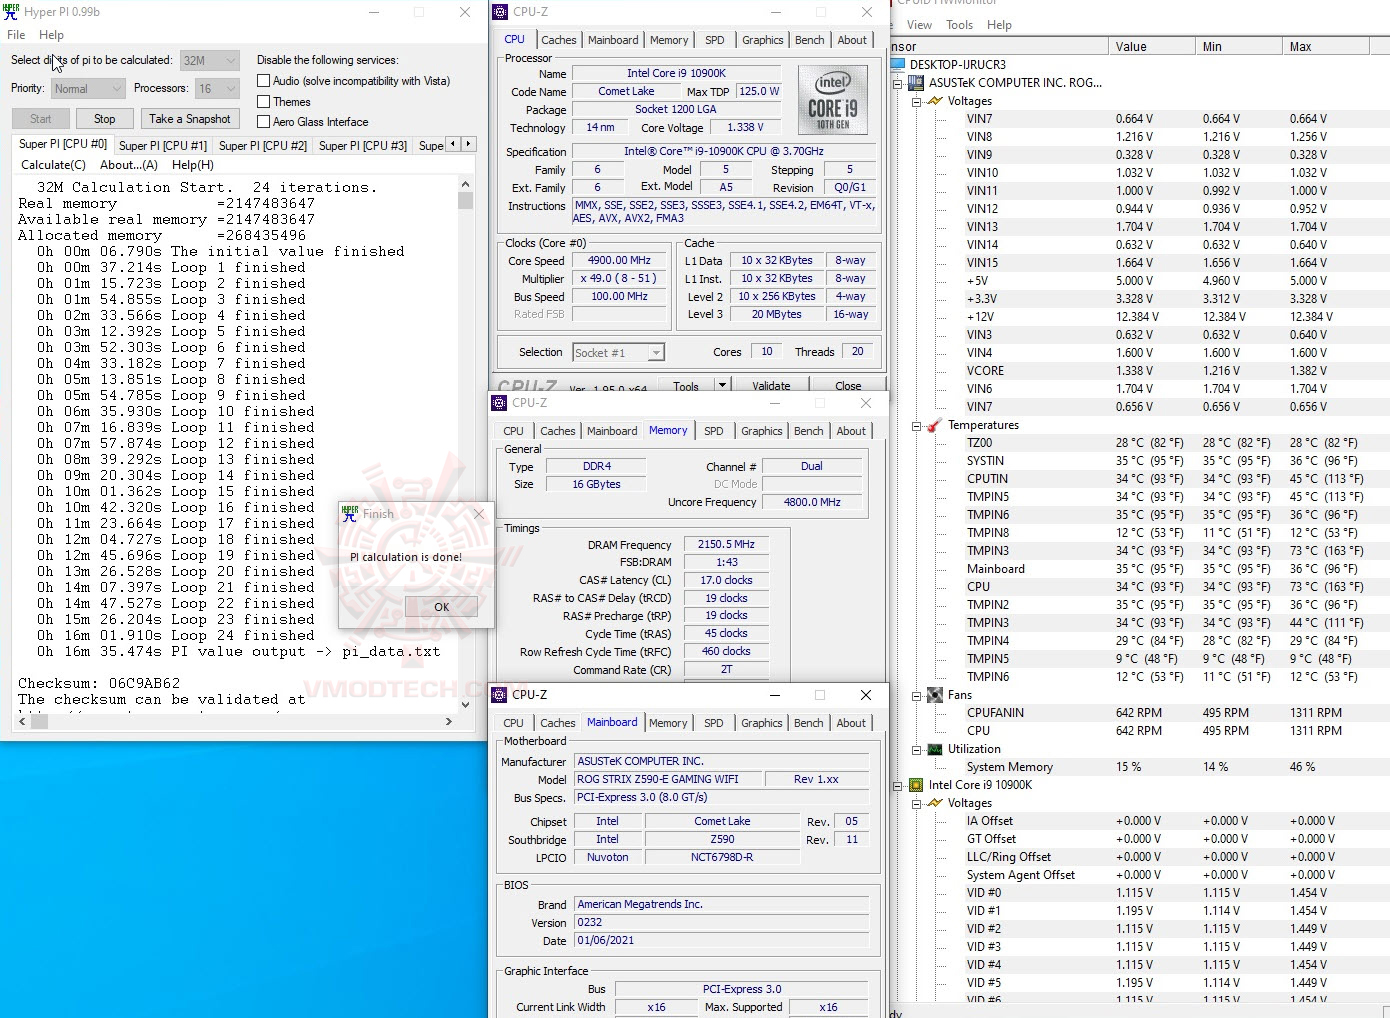Open the SPD tab in the Memory timings CPU-Z window
The height and width of the screenshot is (1018, 1390).
(713, 431)
